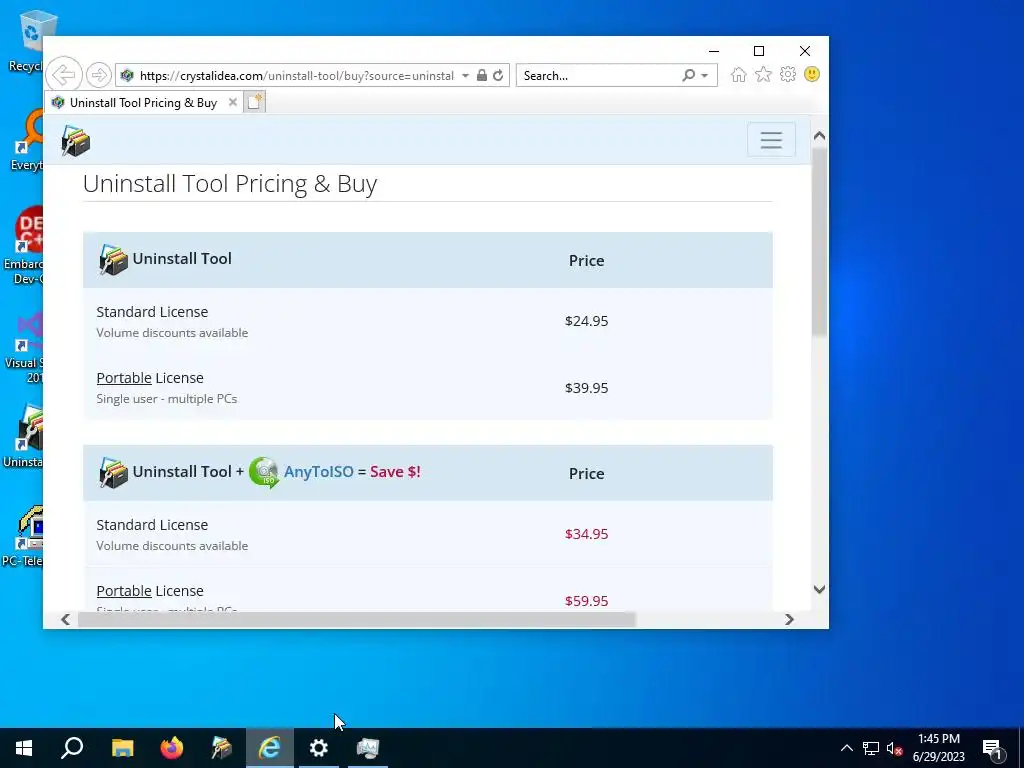Click the PC-Tele desktop shortcut
The height and width of the screenshot is (768, 1024).
[24, 536]
